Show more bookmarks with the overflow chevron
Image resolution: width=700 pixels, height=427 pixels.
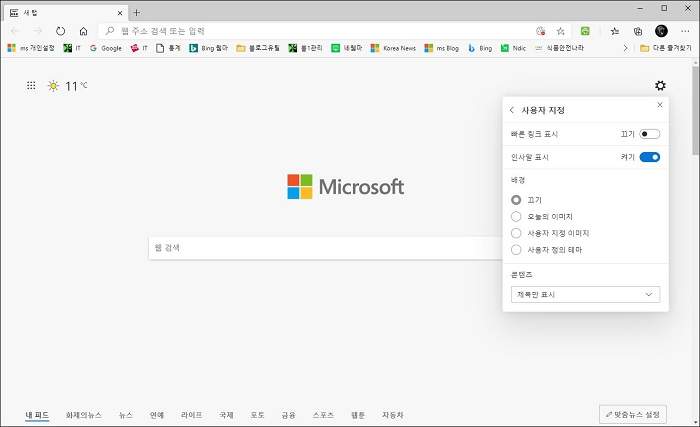(625, 48)
